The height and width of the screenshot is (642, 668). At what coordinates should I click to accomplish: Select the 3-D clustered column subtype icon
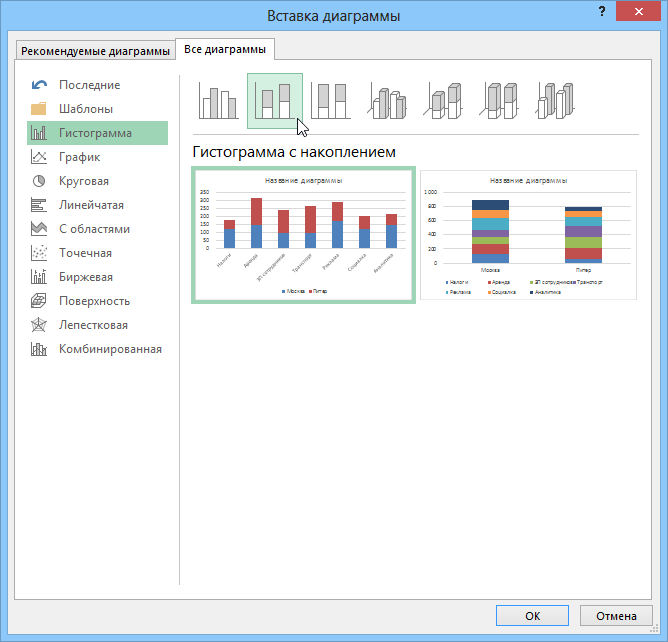pos(388,101)
